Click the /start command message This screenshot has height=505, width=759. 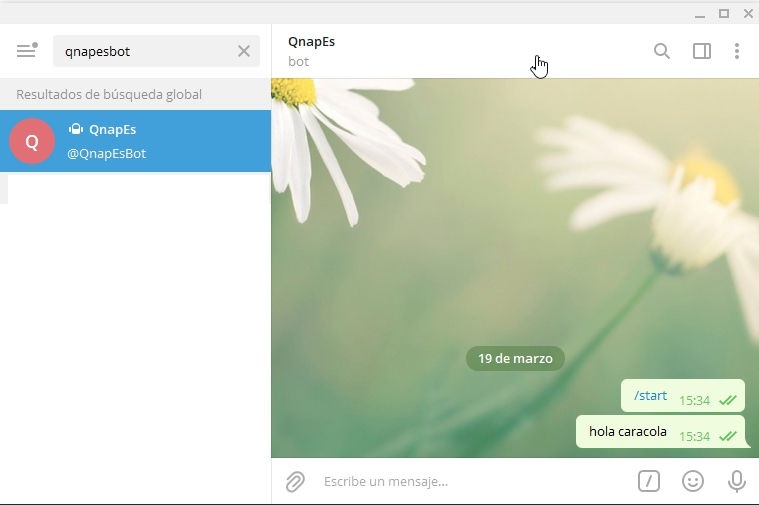[x=650, y=396]
